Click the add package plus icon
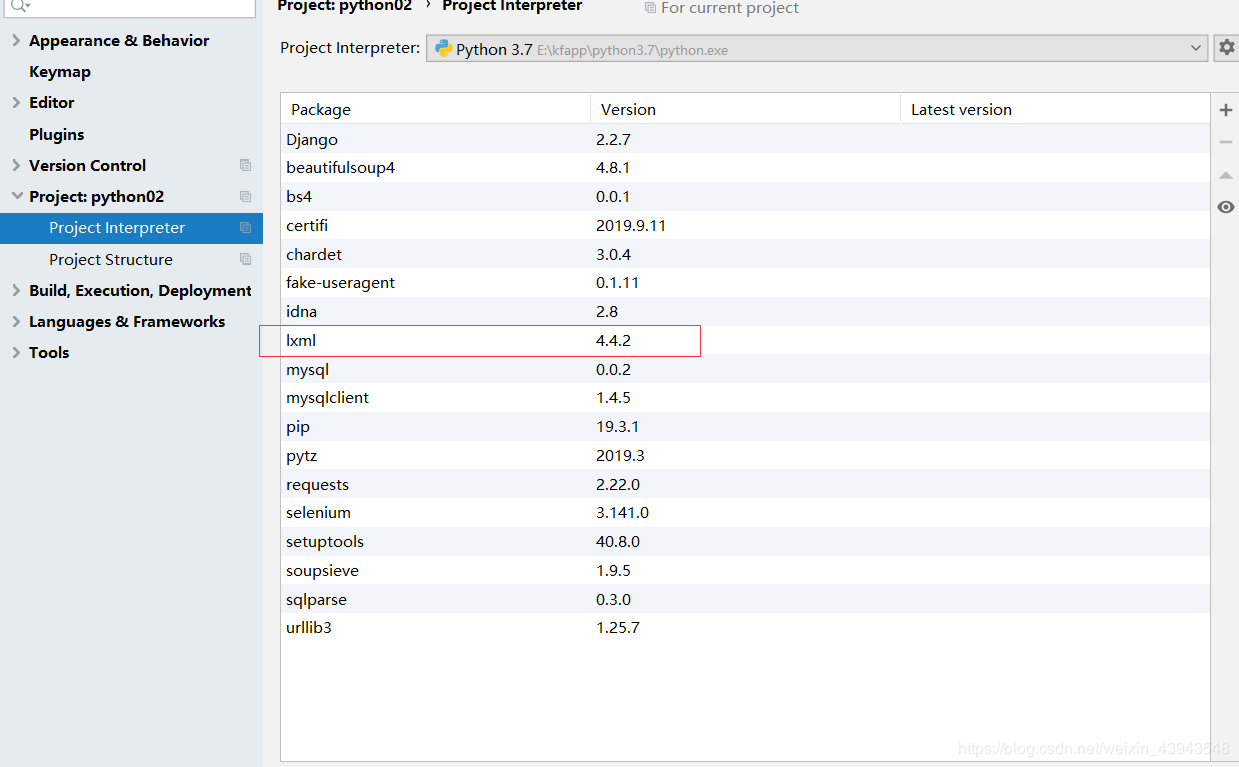Viewport: 1239px width, 767px height. point(1226,110)
